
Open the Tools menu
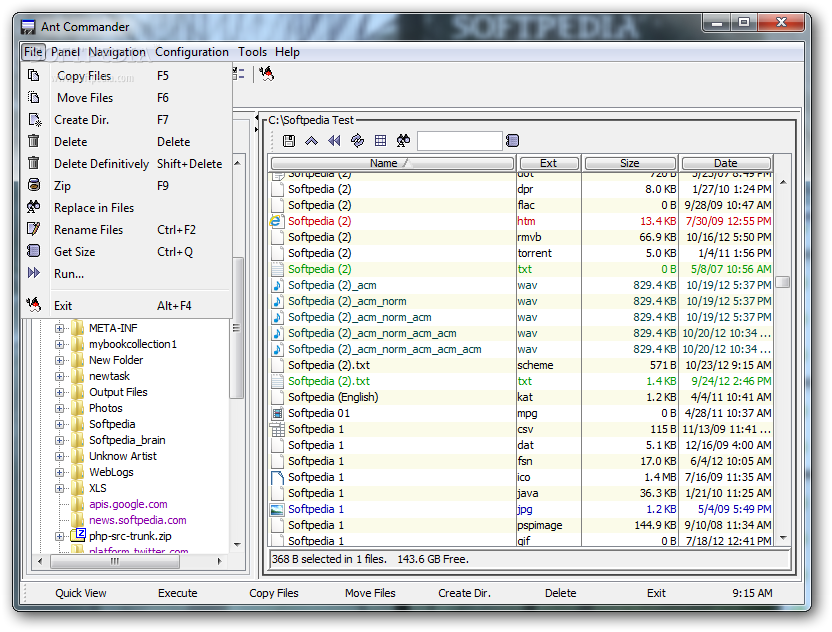click(252, 52)
